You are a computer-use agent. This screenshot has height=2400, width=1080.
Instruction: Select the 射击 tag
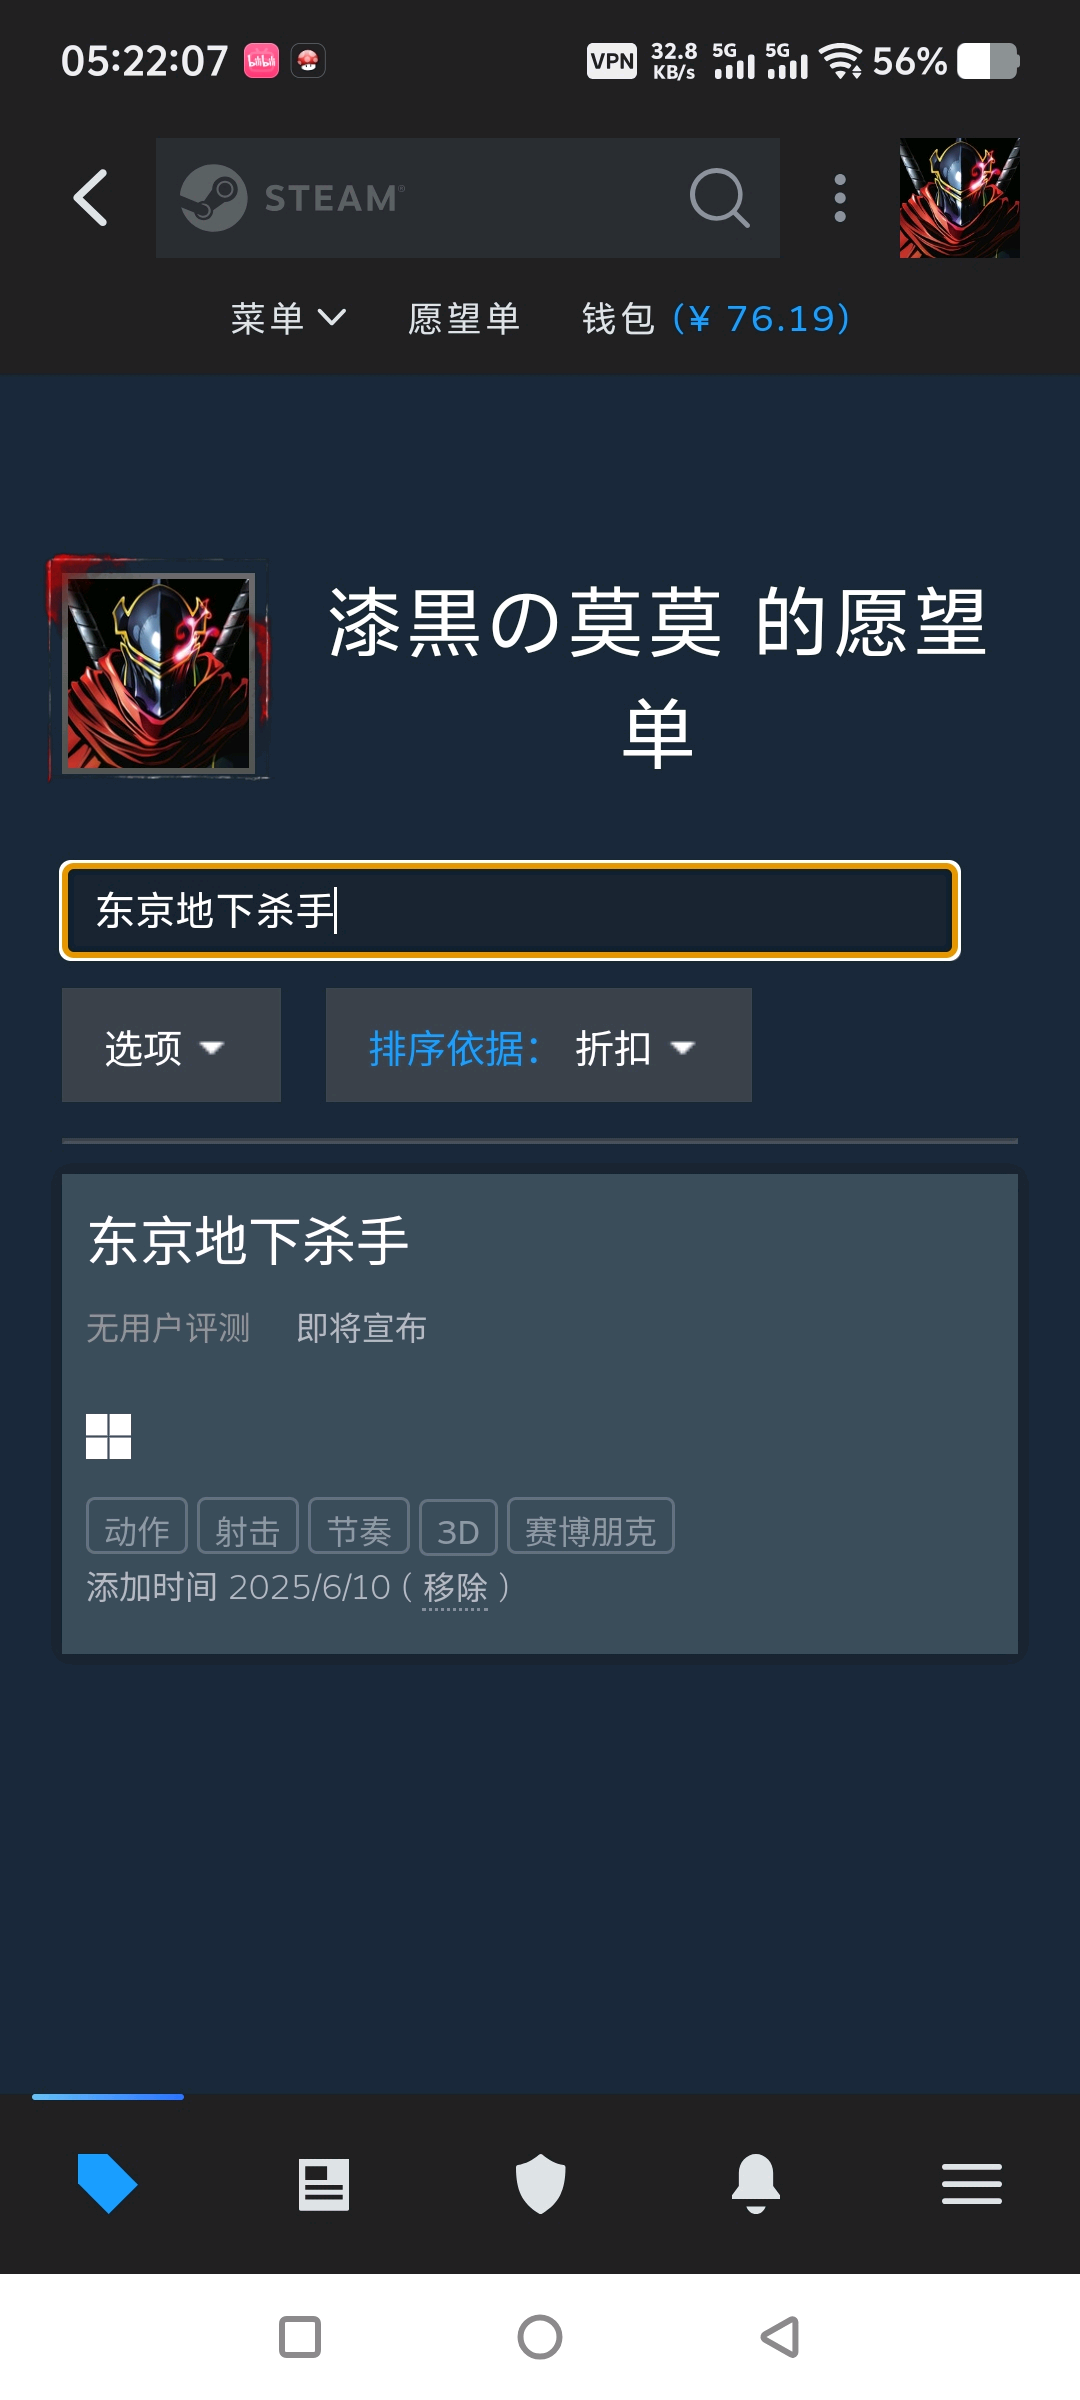[x=248, y=1526]
